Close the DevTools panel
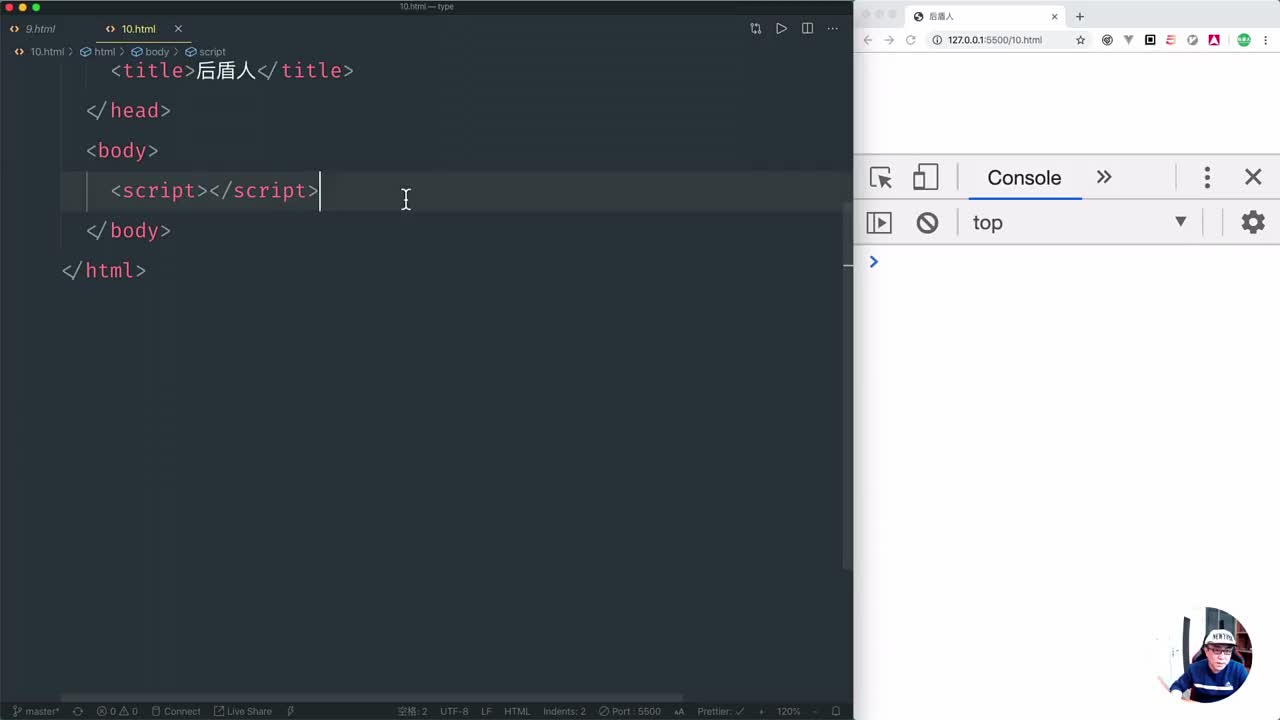 1253,177
